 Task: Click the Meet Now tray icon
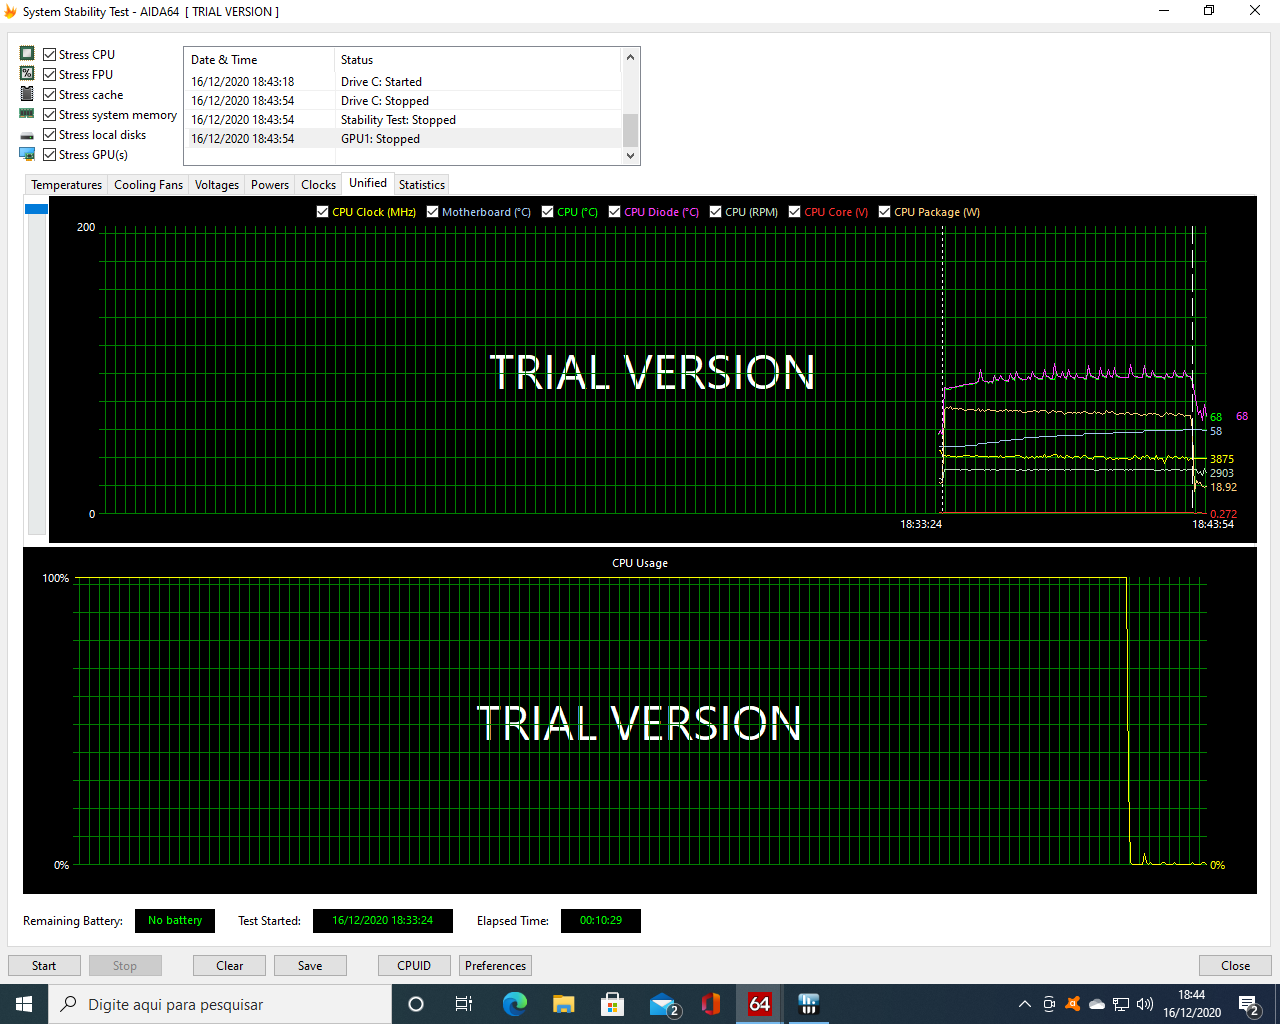click(1049, 1004)
